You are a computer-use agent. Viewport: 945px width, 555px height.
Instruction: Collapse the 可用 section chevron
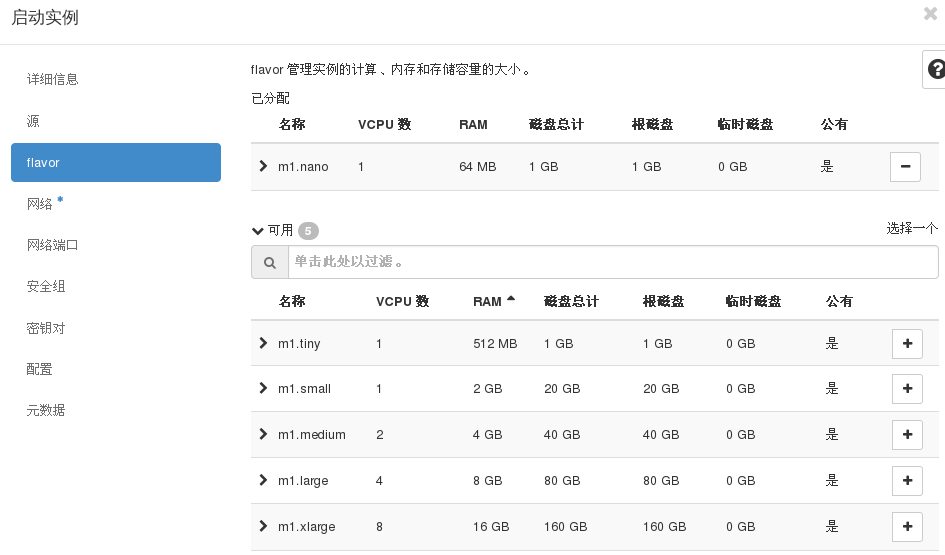coord(257,231)
